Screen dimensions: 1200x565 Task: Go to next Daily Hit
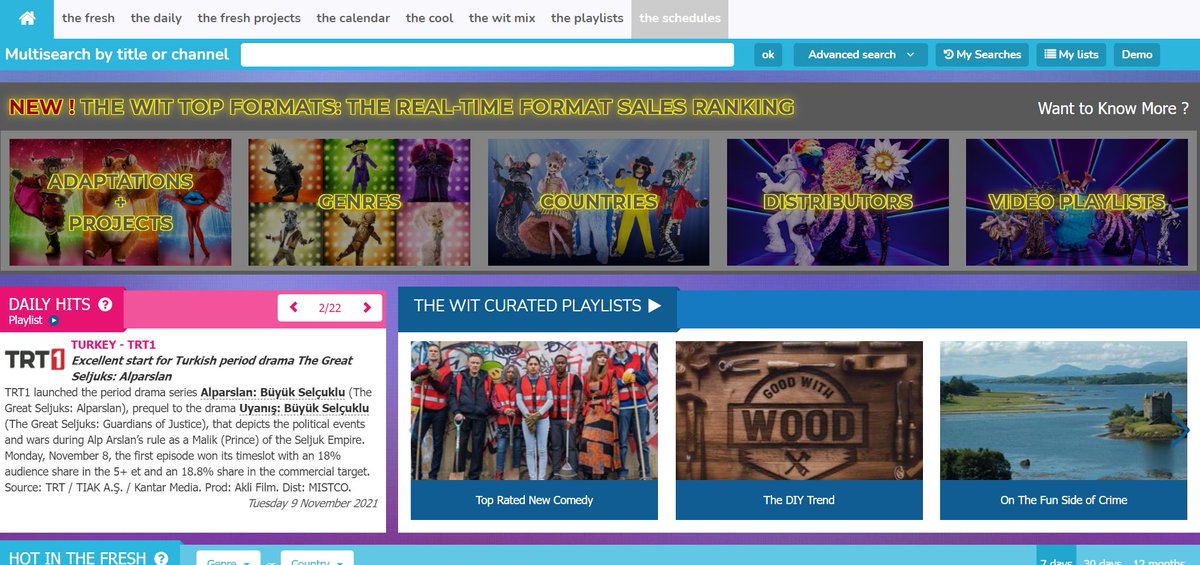(367, 308)
